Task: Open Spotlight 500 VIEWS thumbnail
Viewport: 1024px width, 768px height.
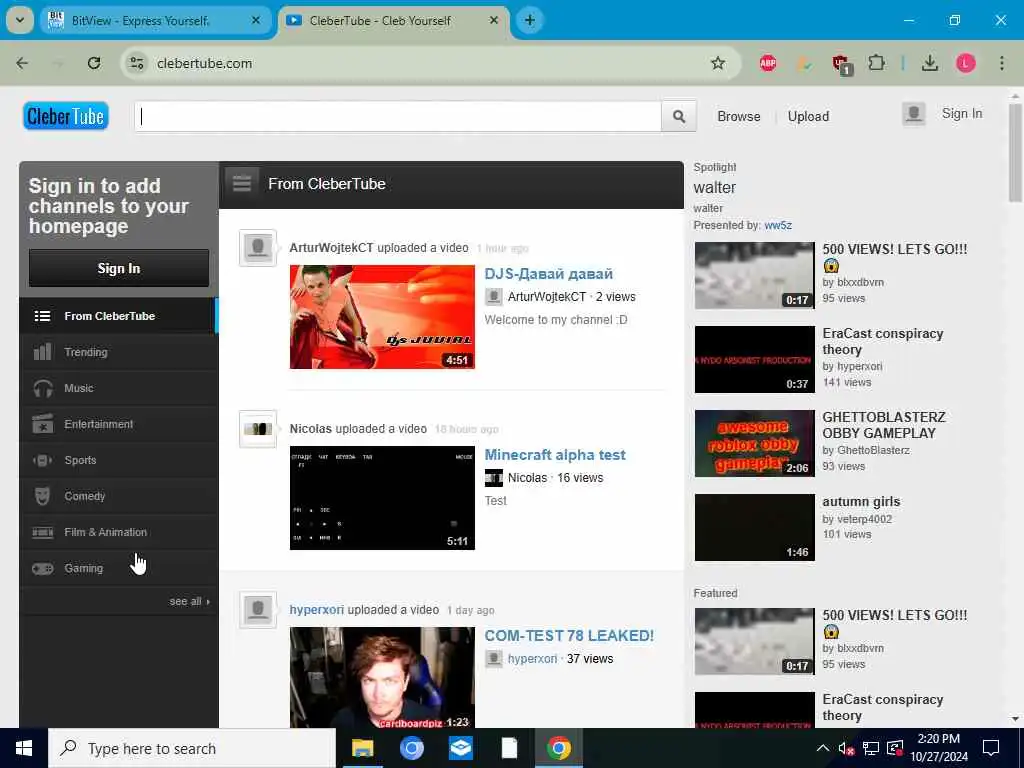Action: 754,276
